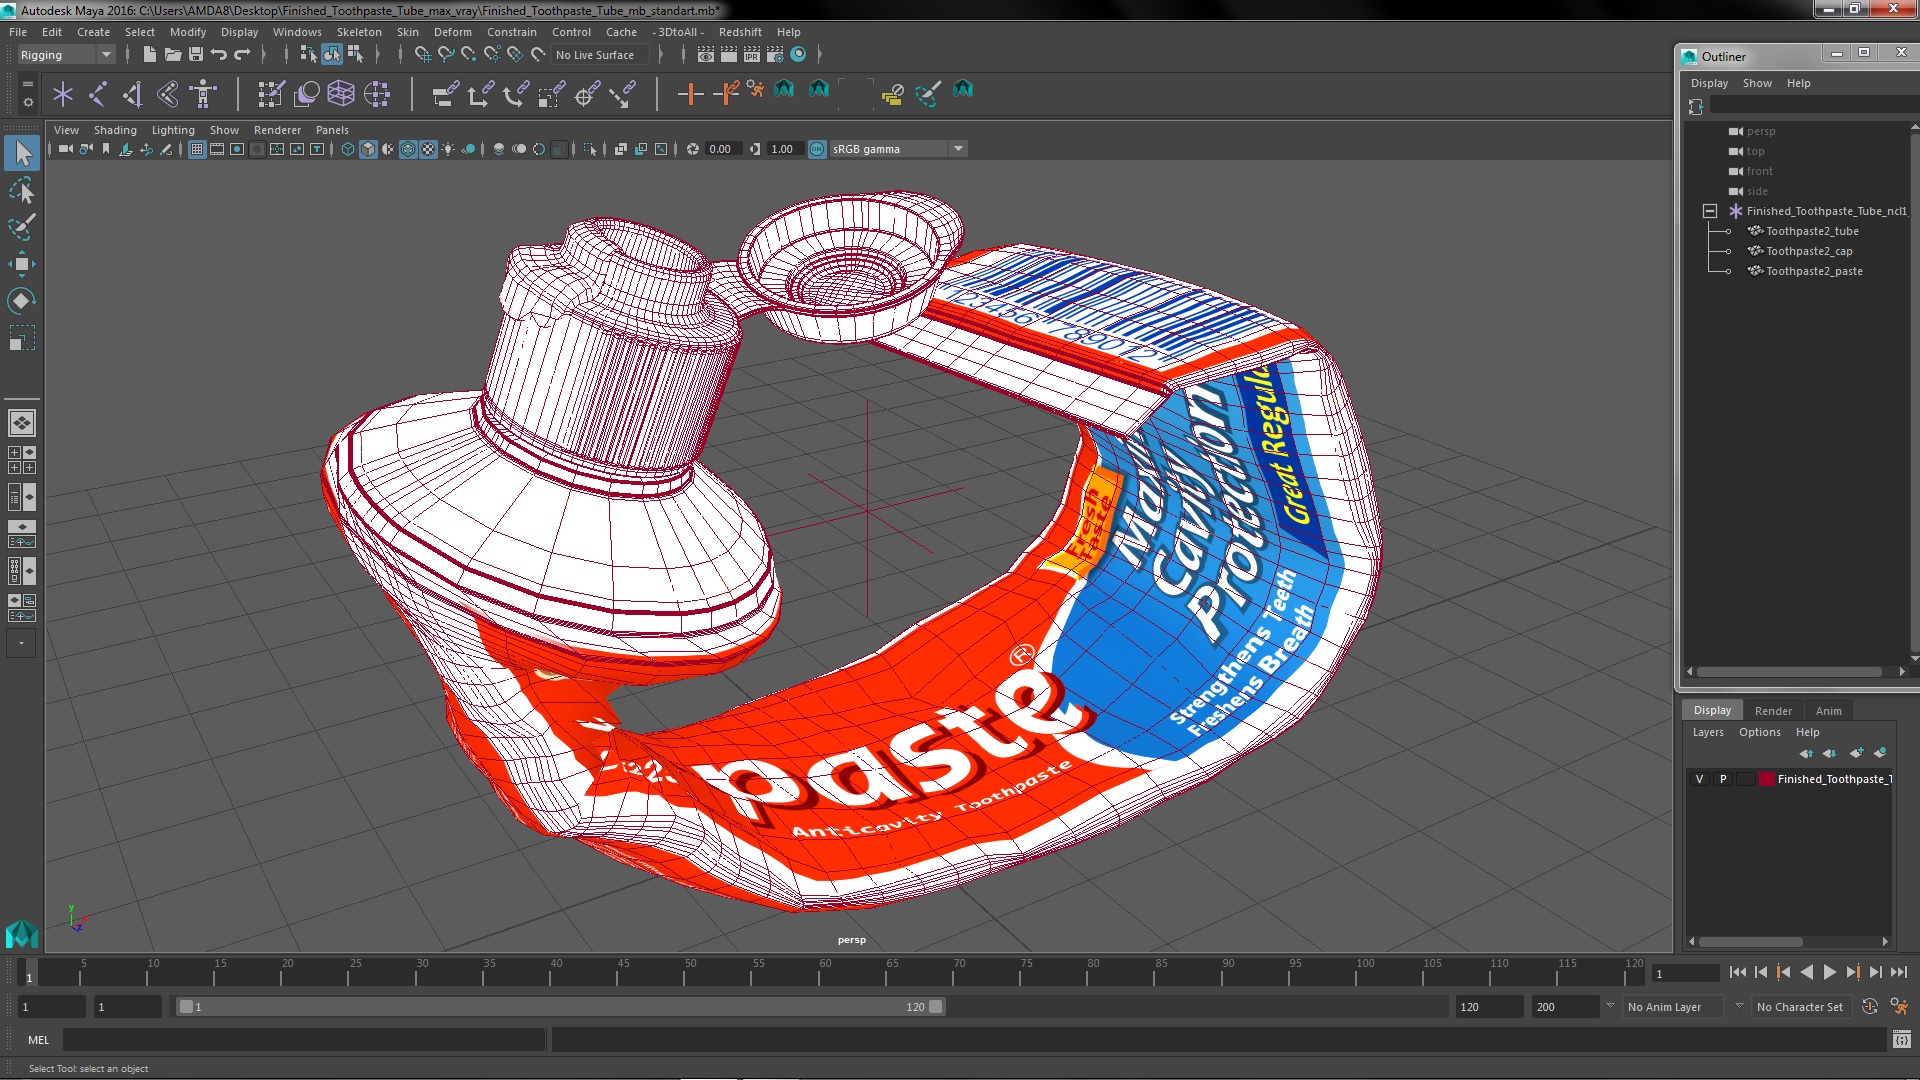The height and width of the screenshot is (1080, 1920).
Task: Select Toothpaste2_paste in the Outliner
Action: pyautogui.click(x=1813, y=271)
